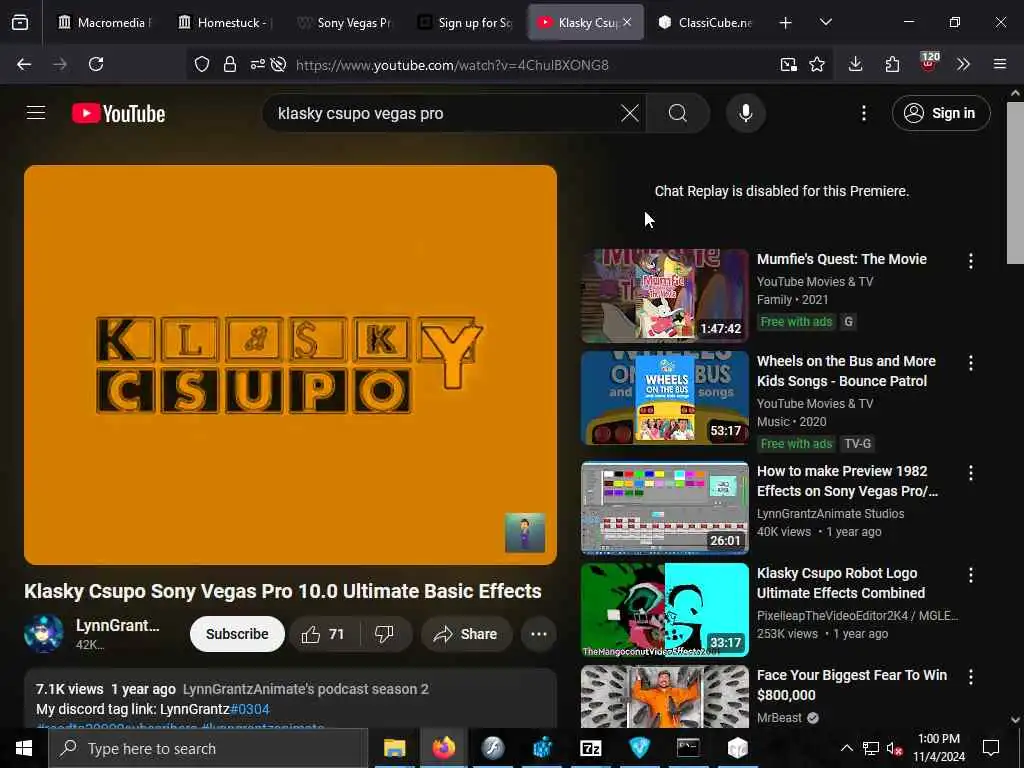This screenshot has height=768, width=1024.
Task: Click the autoplay blocked icon in address bar
Action: coord(278,64)
